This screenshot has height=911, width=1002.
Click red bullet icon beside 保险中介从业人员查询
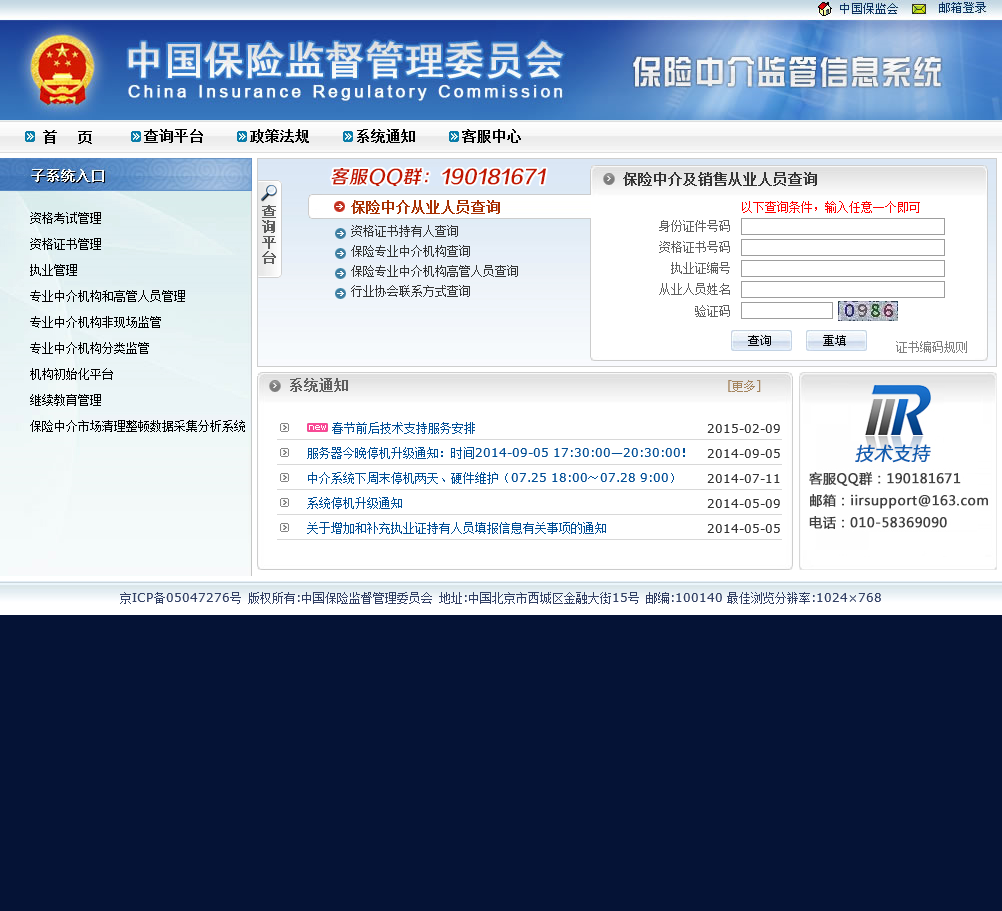pos(339,207)
